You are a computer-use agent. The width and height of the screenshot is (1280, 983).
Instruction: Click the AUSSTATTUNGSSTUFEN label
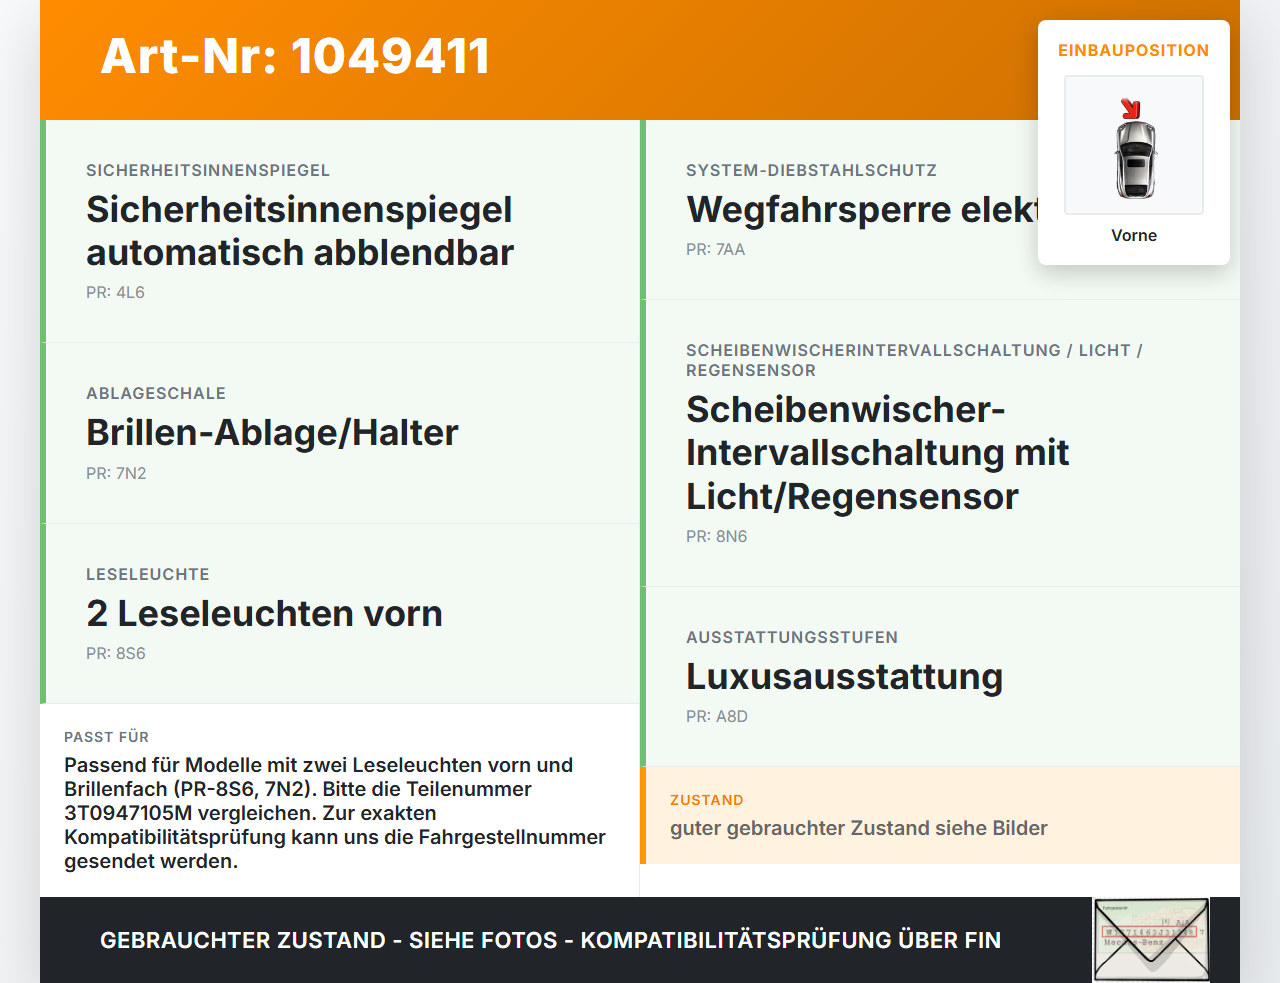(792, 637)
